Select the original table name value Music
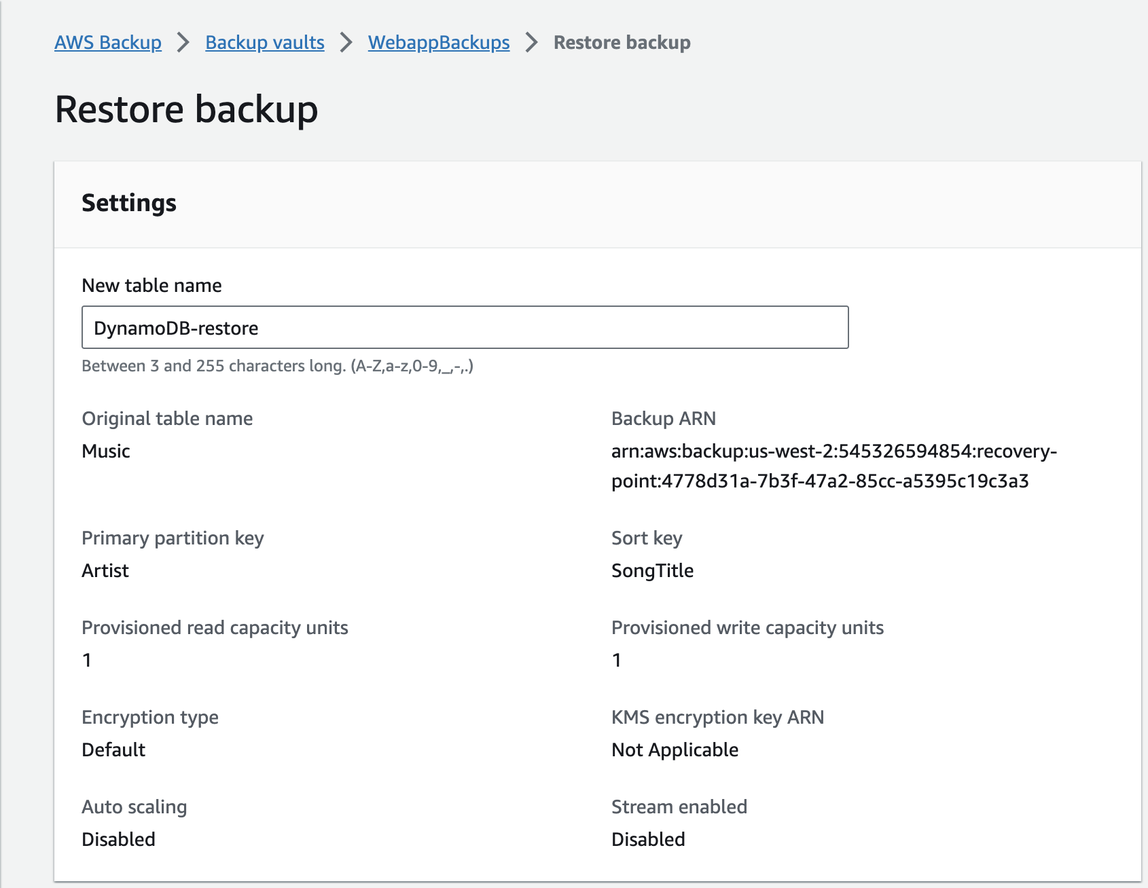 point(106,451)
